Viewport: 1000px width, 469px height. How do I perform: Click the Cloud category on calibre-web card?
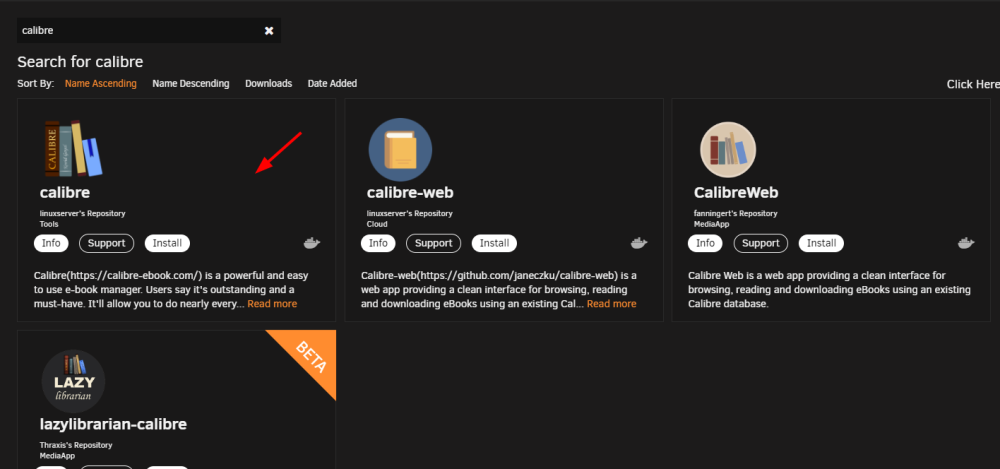377,225
